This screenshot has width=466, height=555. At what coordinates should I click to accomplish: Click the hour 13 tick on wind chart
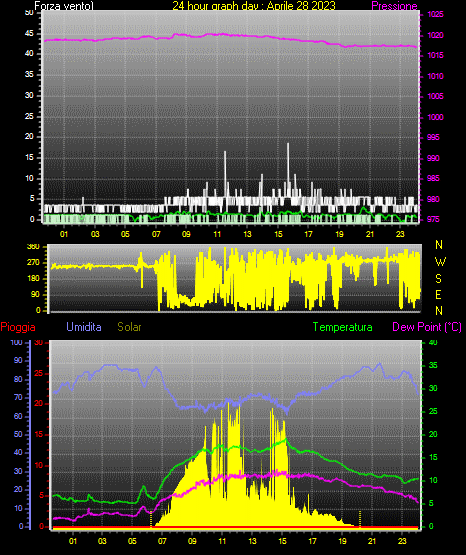247,234
